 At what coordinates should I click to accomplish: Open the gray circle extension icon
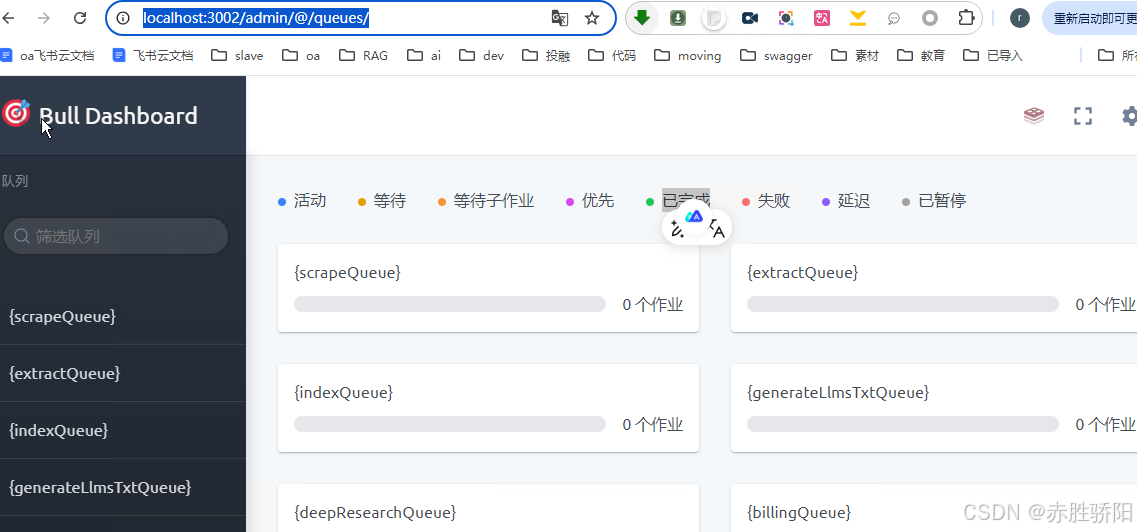coord(930,18)
